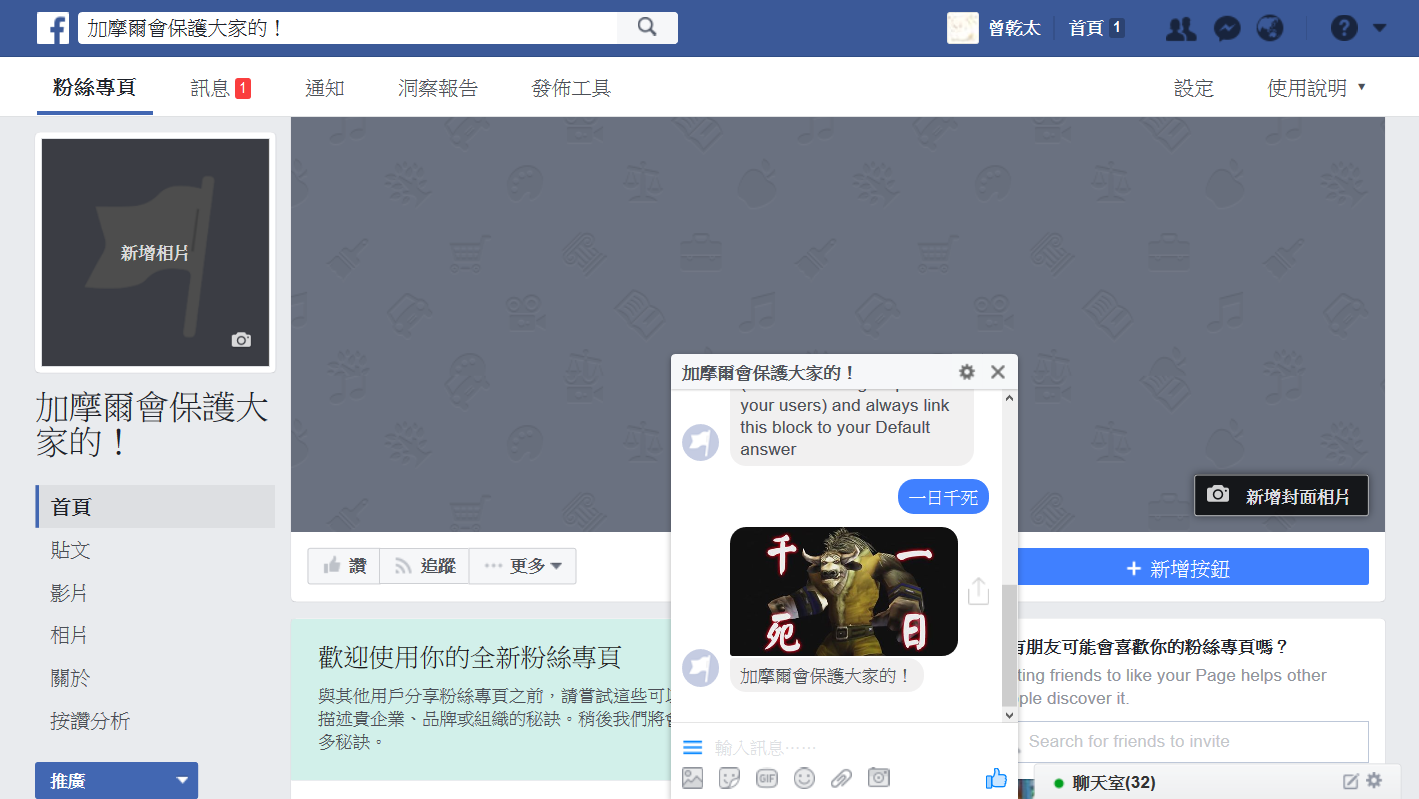The height and width of the screenshot is (799, 1419).
Task: Open the GIF picker icon
Action: click(x=767, y=778)
